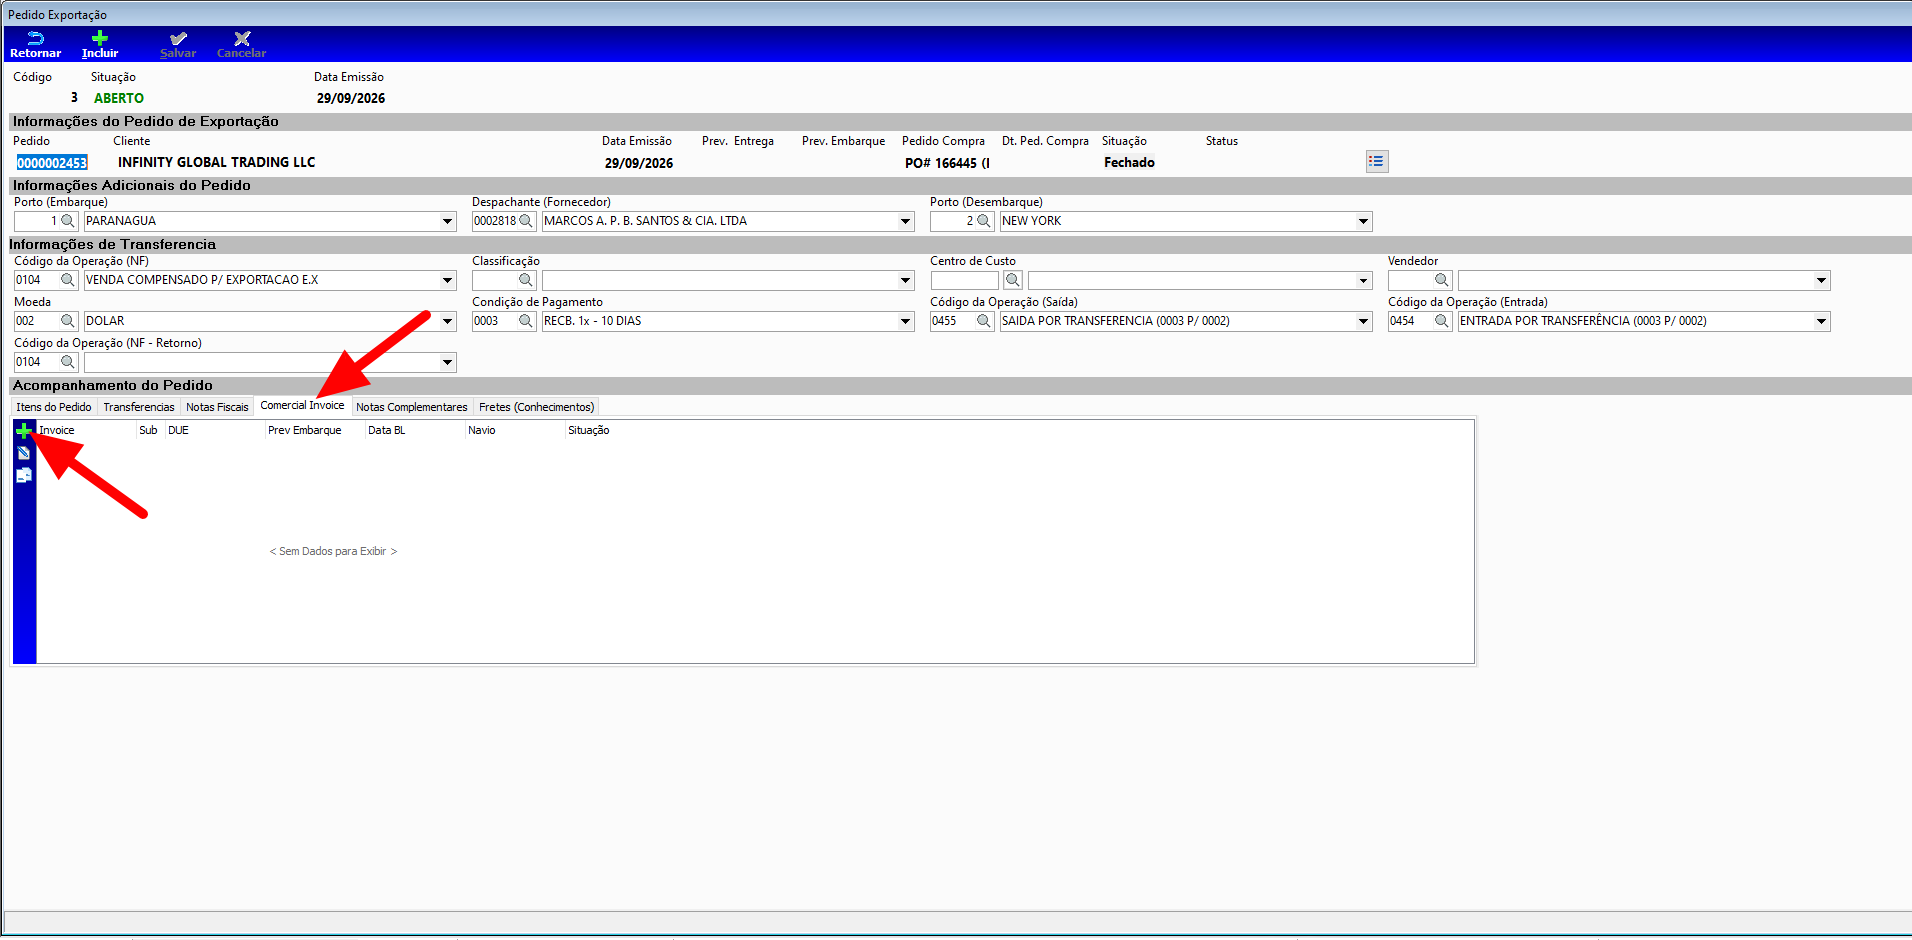Screen dimensions: 1912x940
Task: Click Código da Operação (Saída) lookup magnifier
Action: tap(984, 321)
